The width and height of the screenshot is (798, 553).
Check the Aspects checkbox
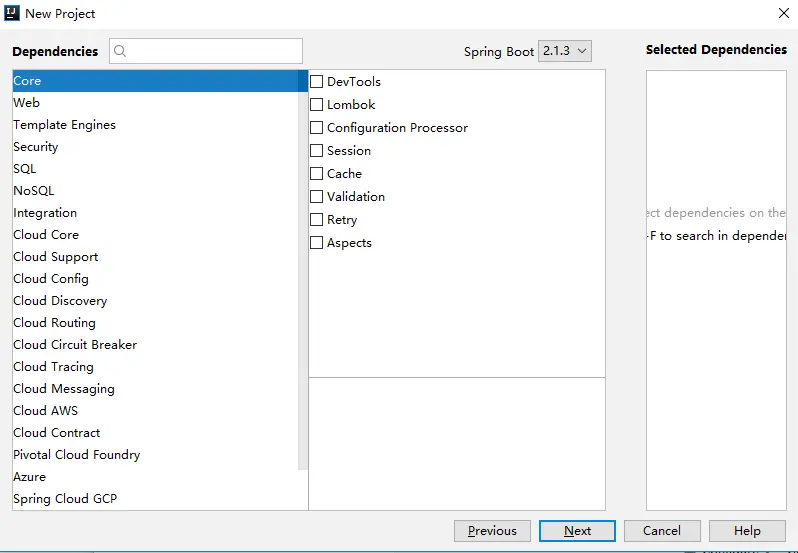click(317, 243)
